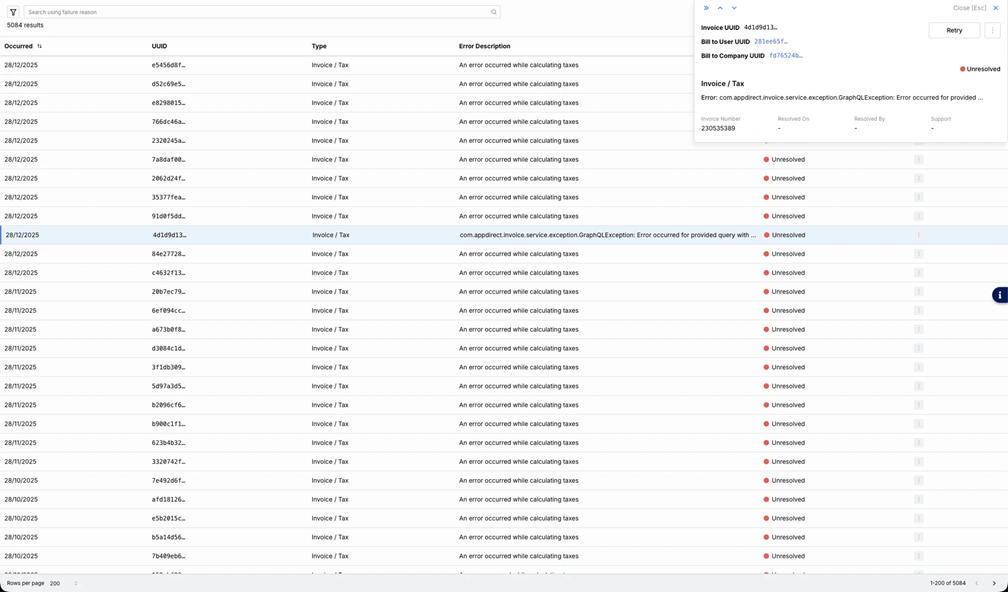The height and width of the screenshot is (592, 1008).
Task: Go to next record with down chevron
Action: coord(734,8)
